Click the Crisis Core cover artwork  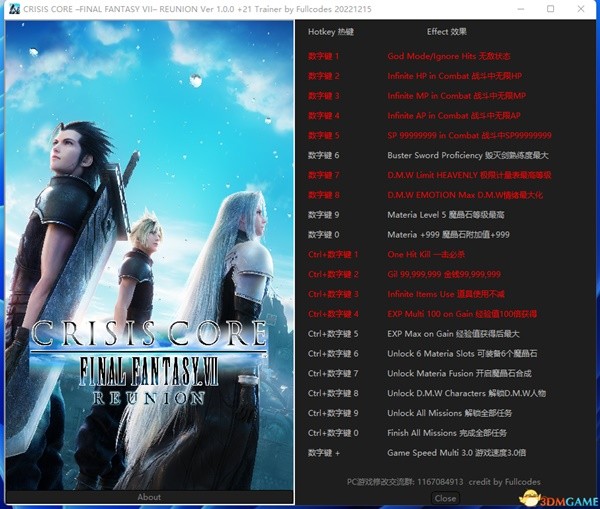click(x=149, y=255)
